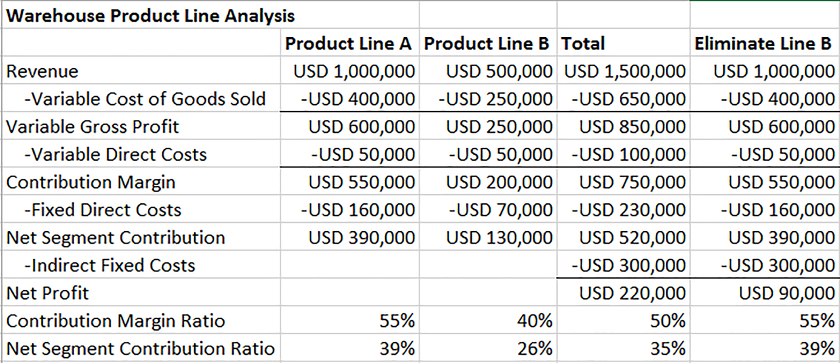Click Product Line B contribution USD 200,000
This screenshot has width=840, height=363.
[x=499, y=183]
